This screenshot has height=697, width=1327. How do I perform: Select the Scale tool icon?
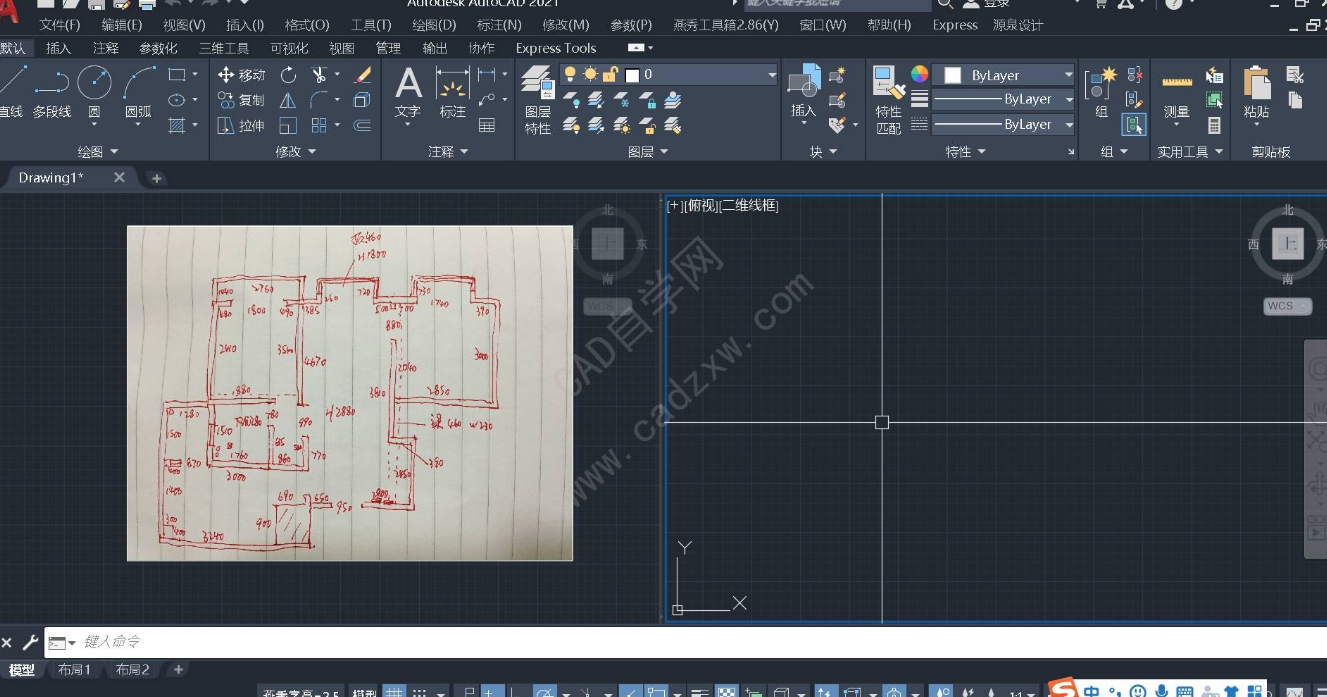click(x=288, y=126)
